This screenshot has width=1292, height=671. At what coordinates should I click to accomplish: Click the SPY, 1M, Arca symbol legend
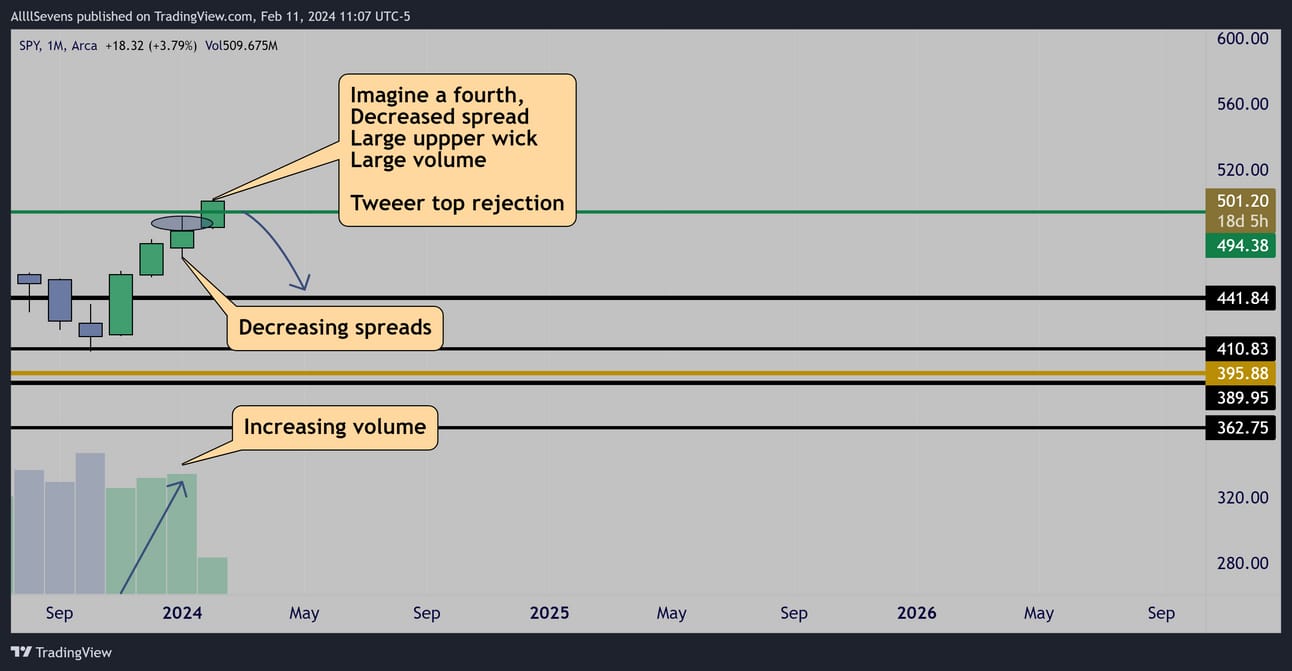coord(58,46)
